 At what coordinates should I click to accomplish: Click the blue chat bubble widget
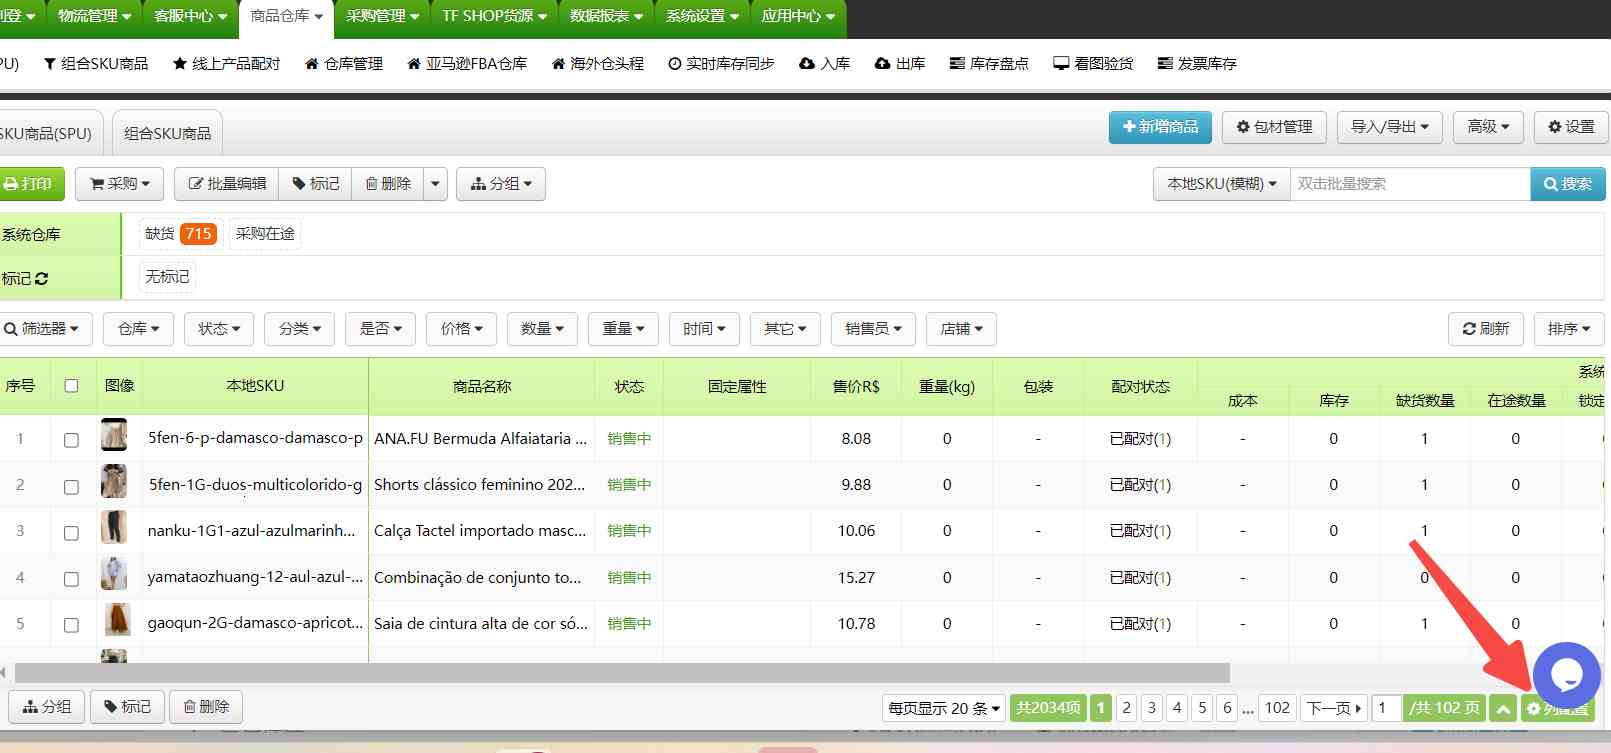coord(1566,675)
